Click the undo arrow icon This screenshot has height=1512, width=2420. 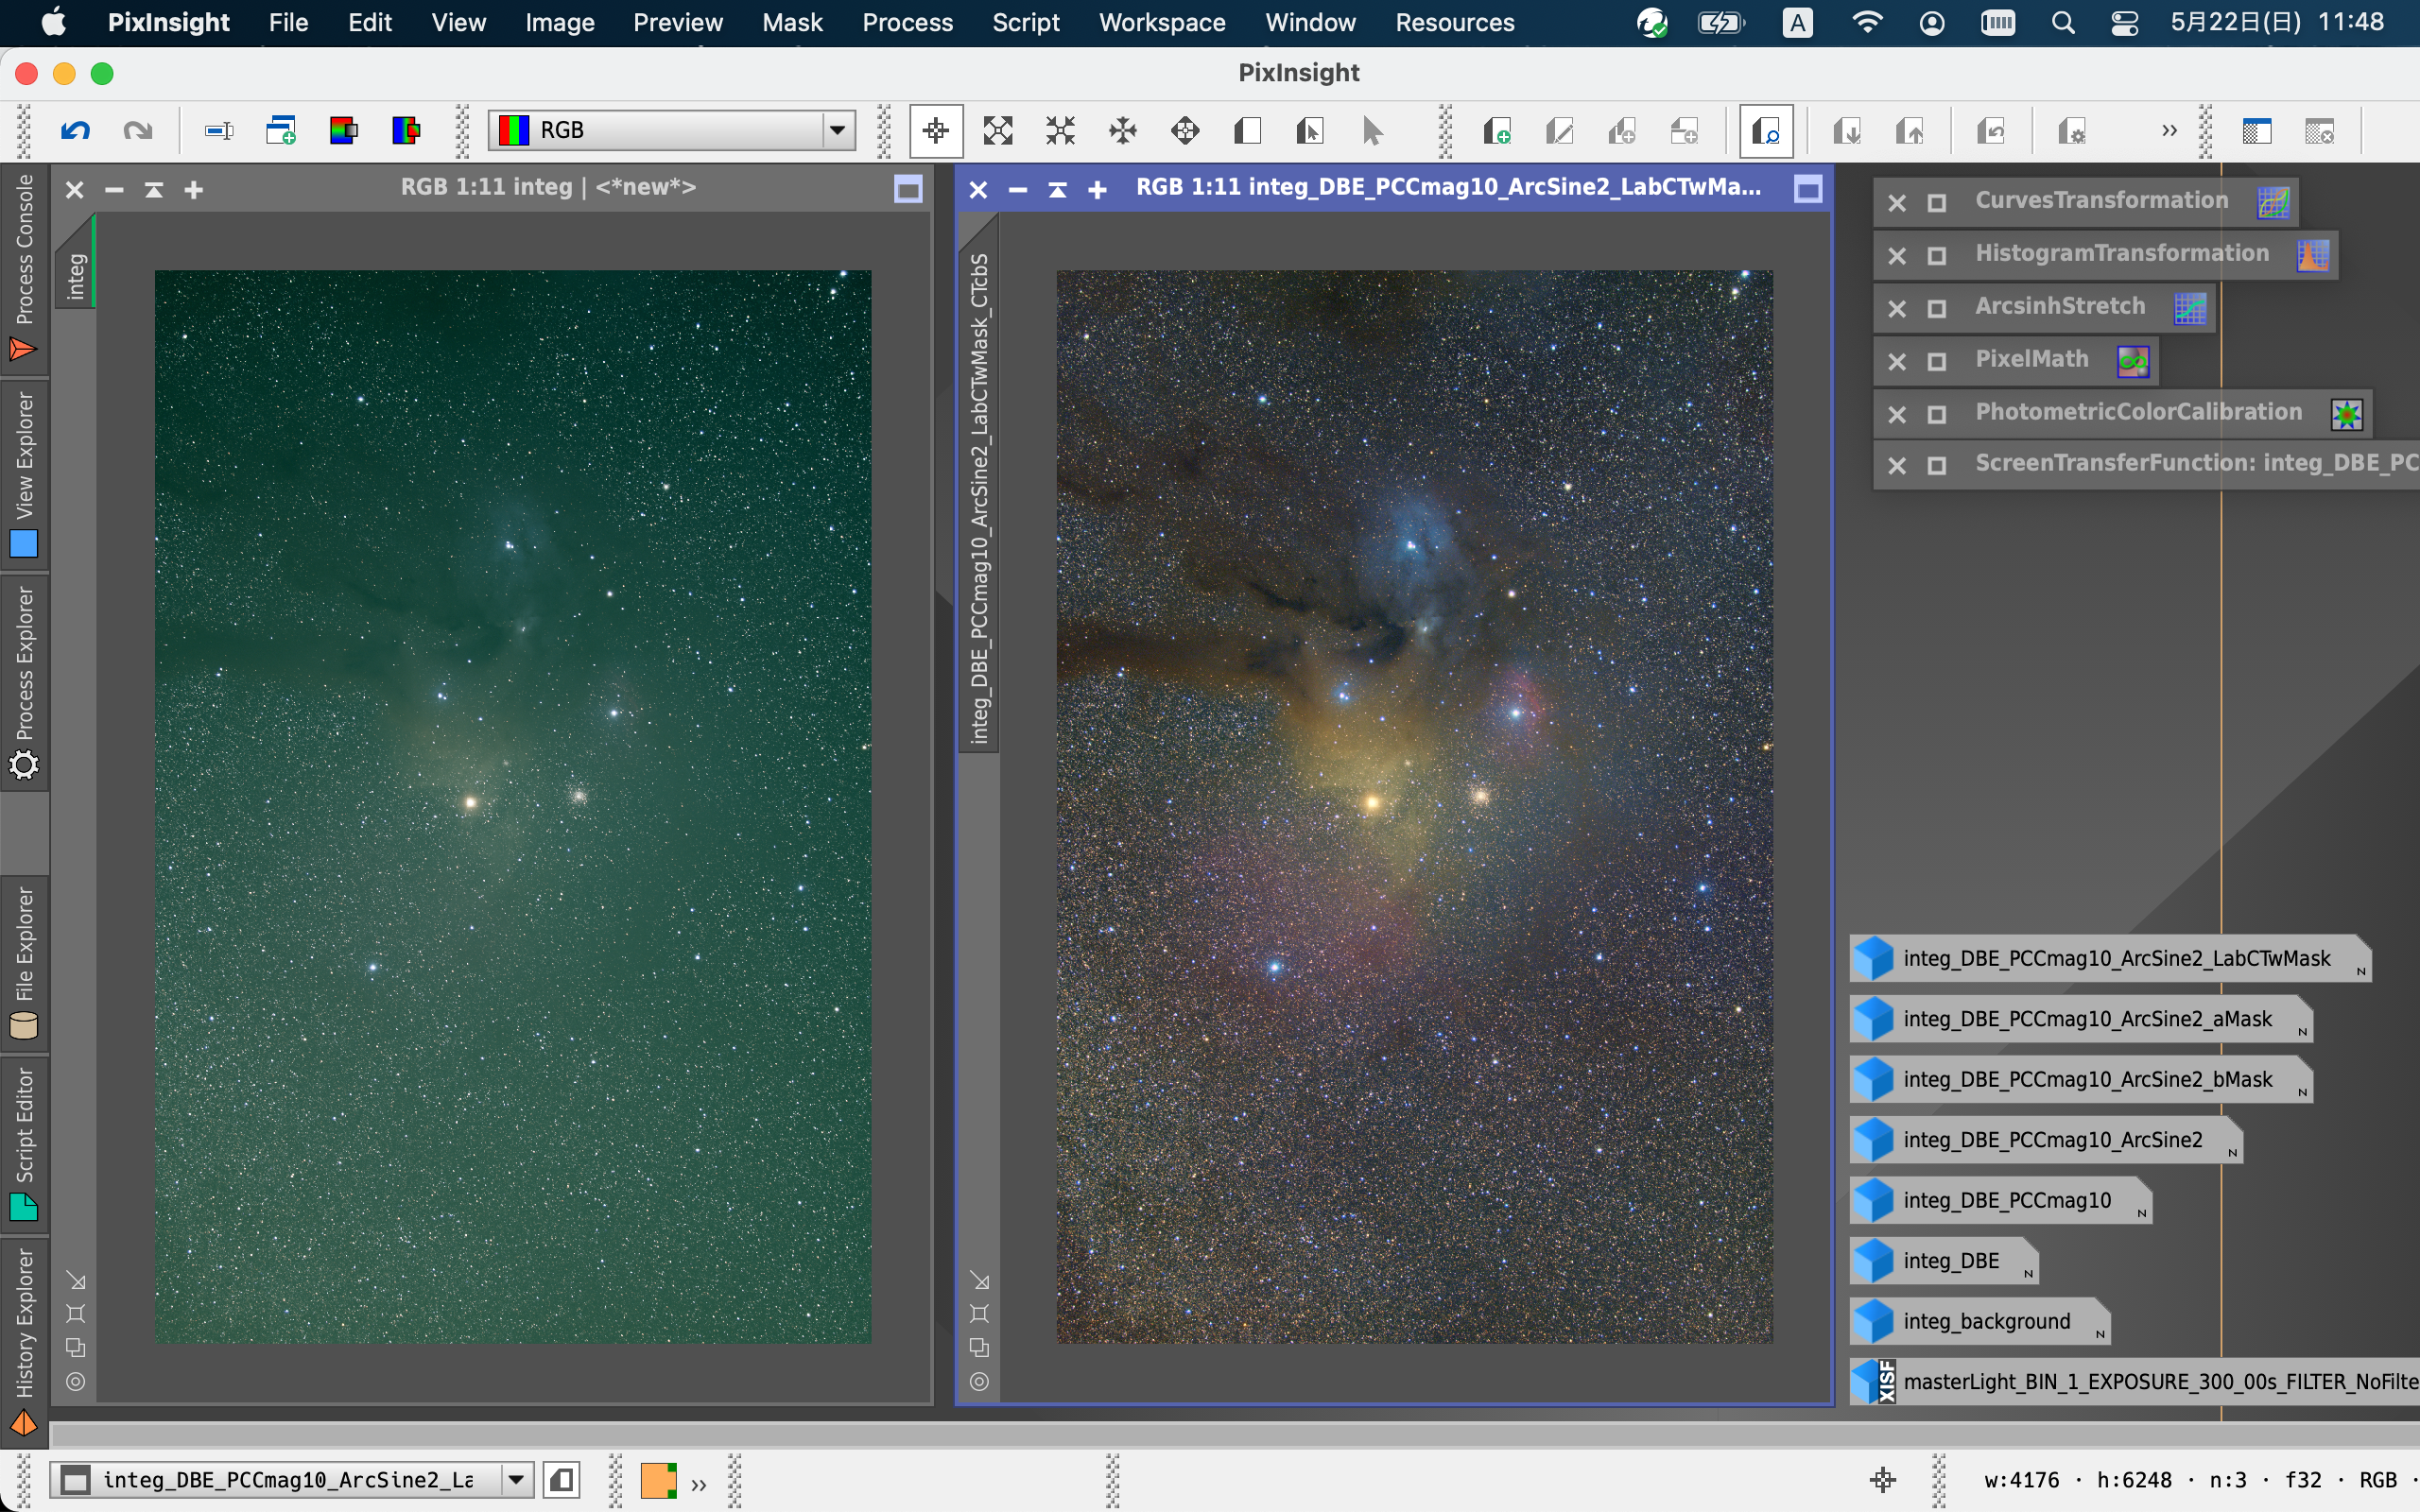point(75,131)
